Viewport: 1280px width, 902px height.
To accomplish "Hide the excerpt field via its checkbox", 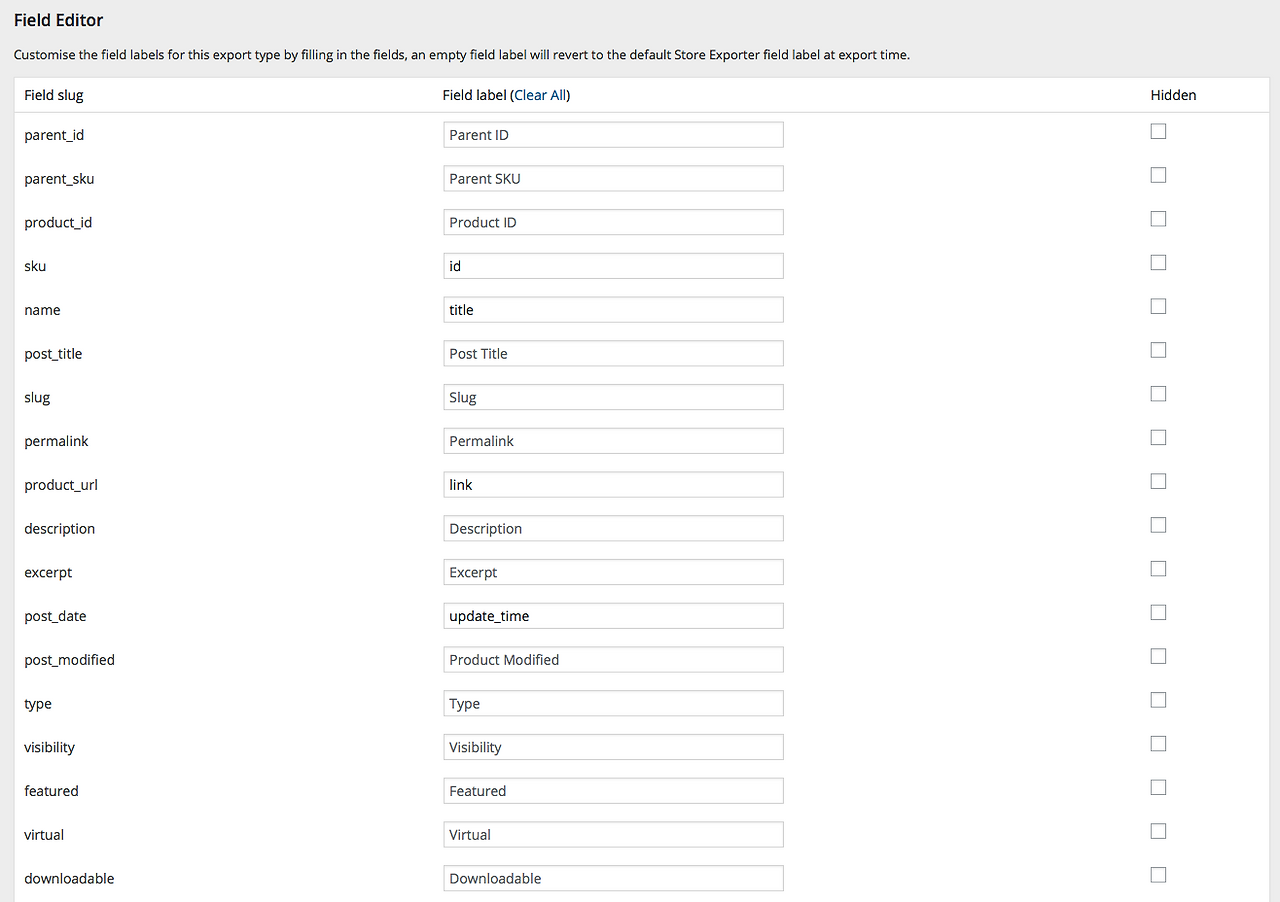I will coord(1158,569).
